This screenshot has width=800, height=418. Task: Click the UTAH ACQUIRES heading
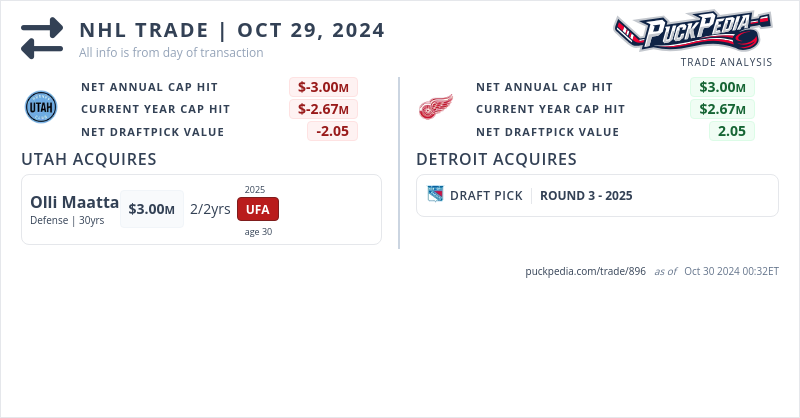tap(89, 159)
